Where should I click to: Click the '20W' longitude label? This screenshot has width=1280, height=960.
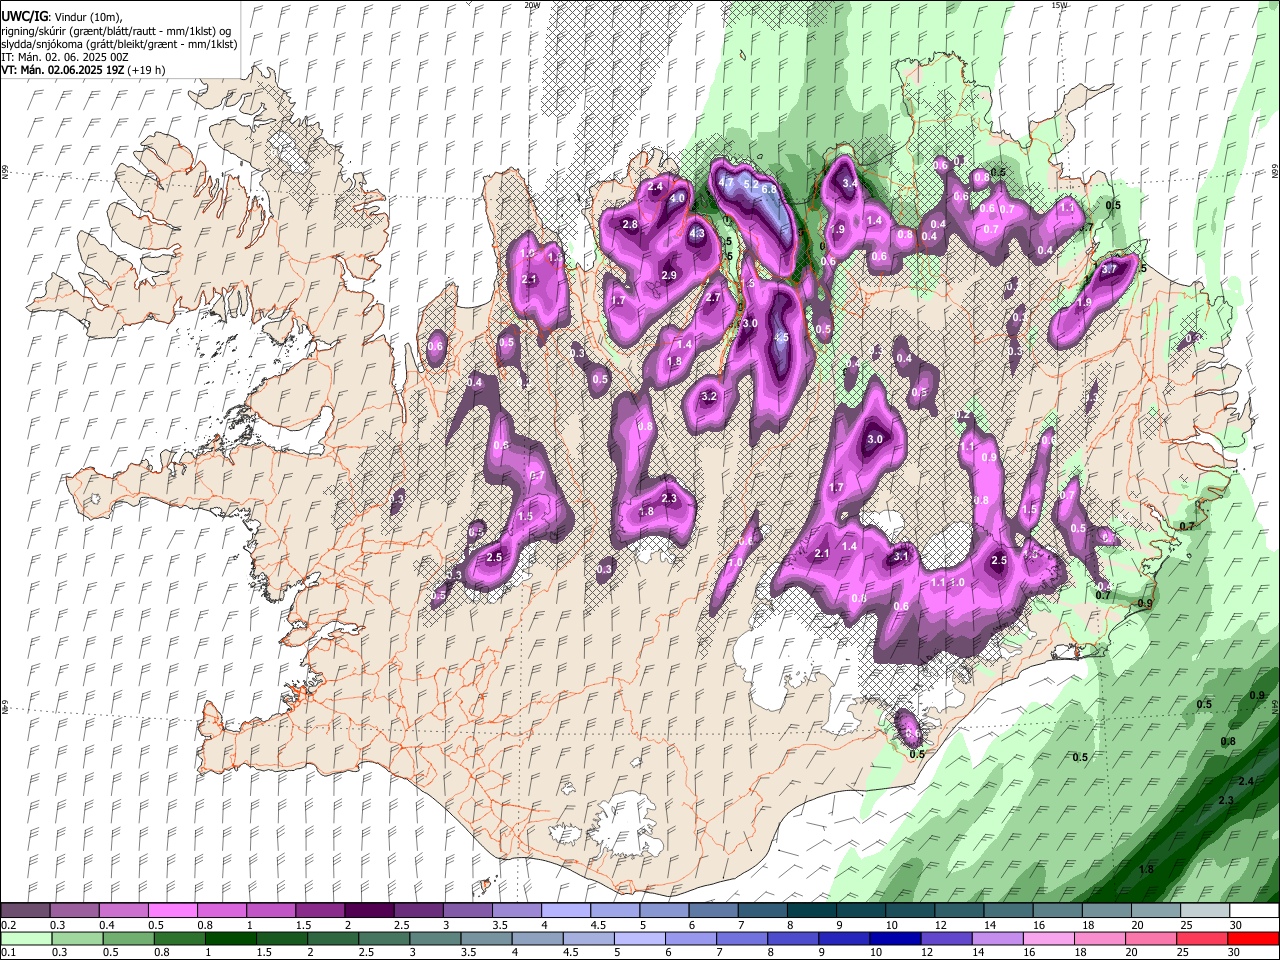(532, 5)
